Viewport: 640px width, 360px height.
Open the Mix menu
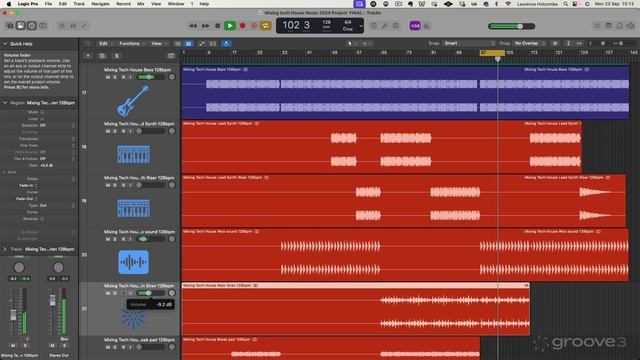pyautogui.click(x=140, y=4)
